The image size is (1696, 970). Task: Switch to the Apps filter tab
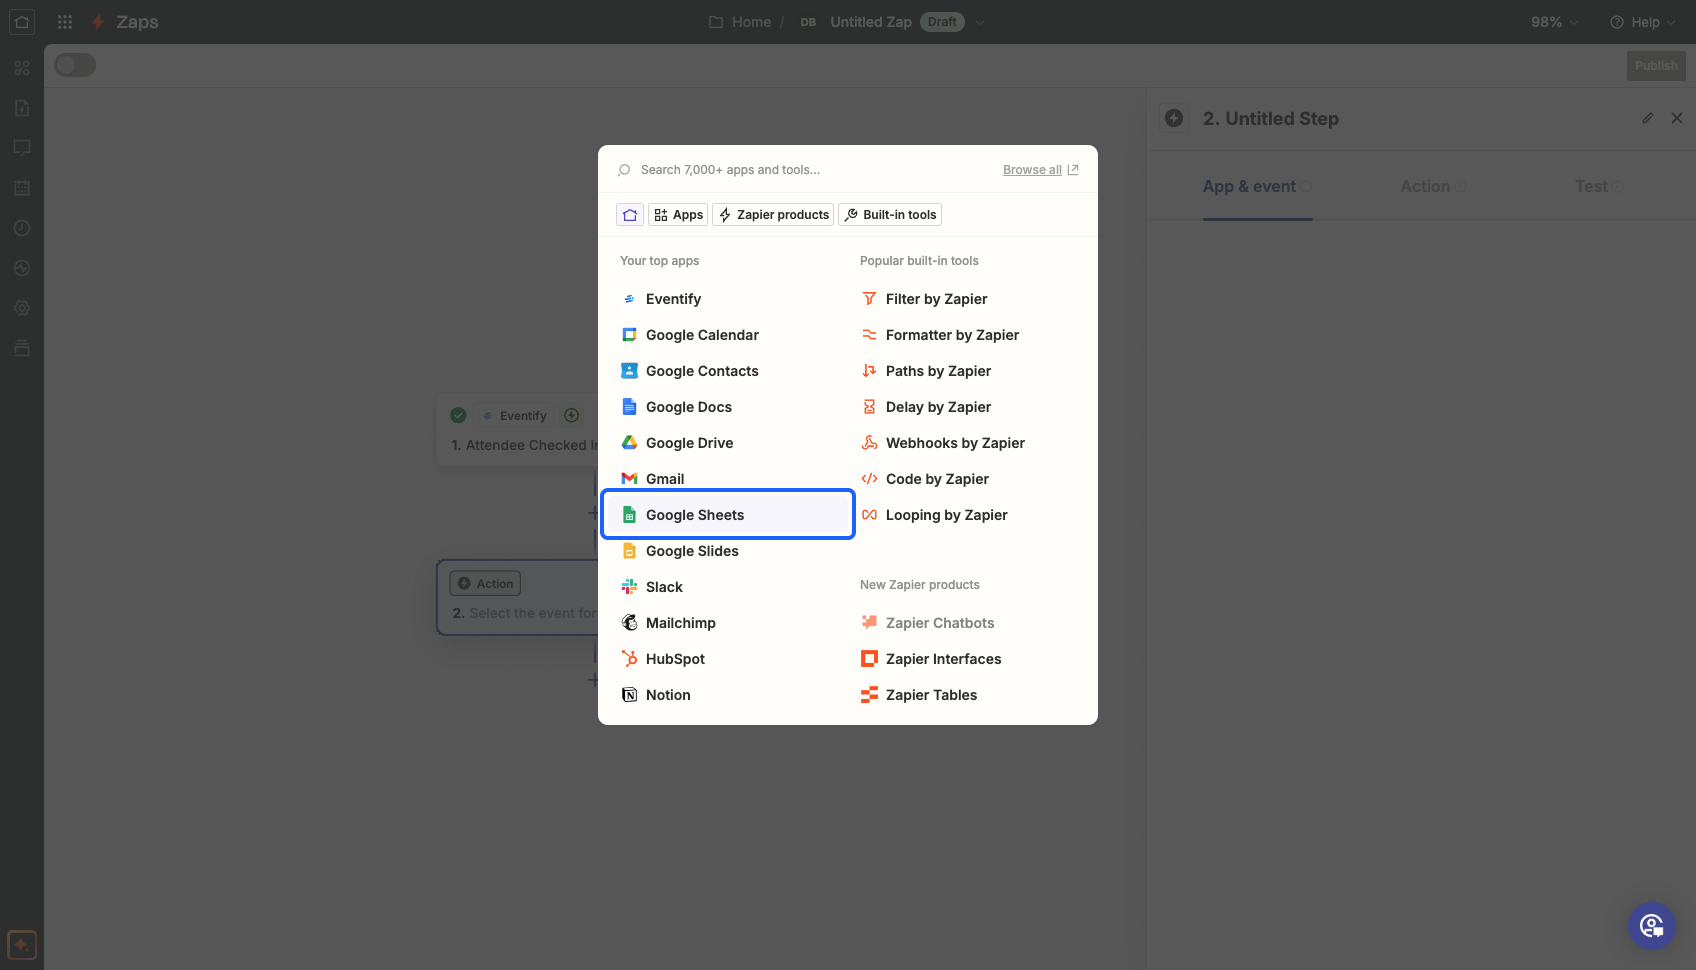pyautogui.click(x=679, y=215)
